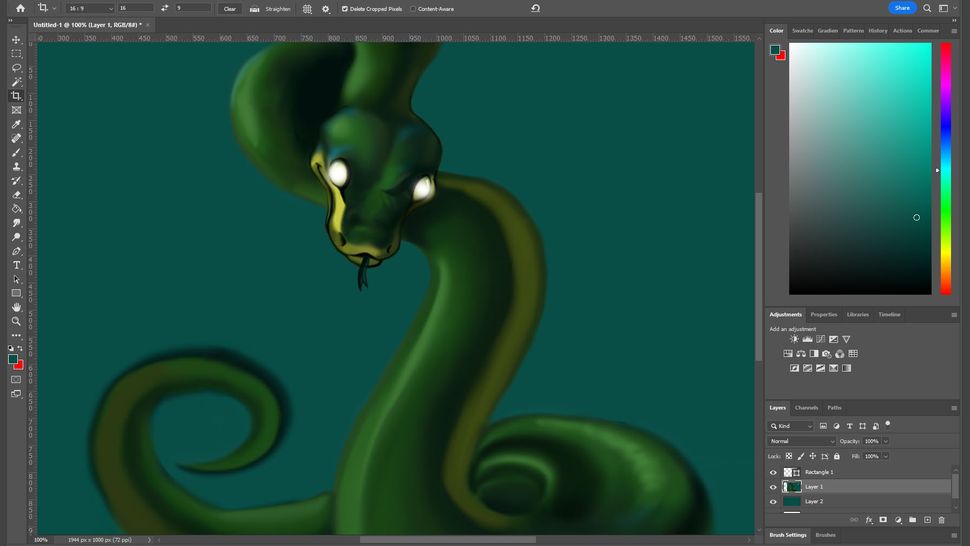Toggle lock position
Image resolution: width=970 pixels, height=546 pixels.
[813, 456]
